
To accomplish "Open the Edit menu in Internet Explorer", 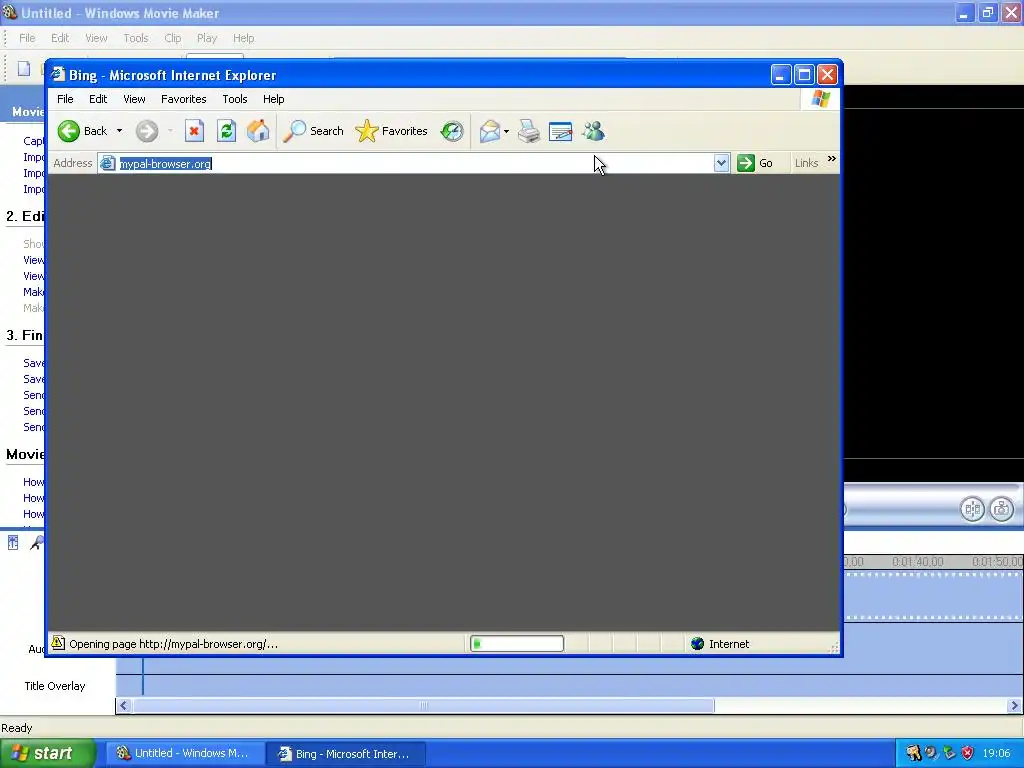I will 98,99.
